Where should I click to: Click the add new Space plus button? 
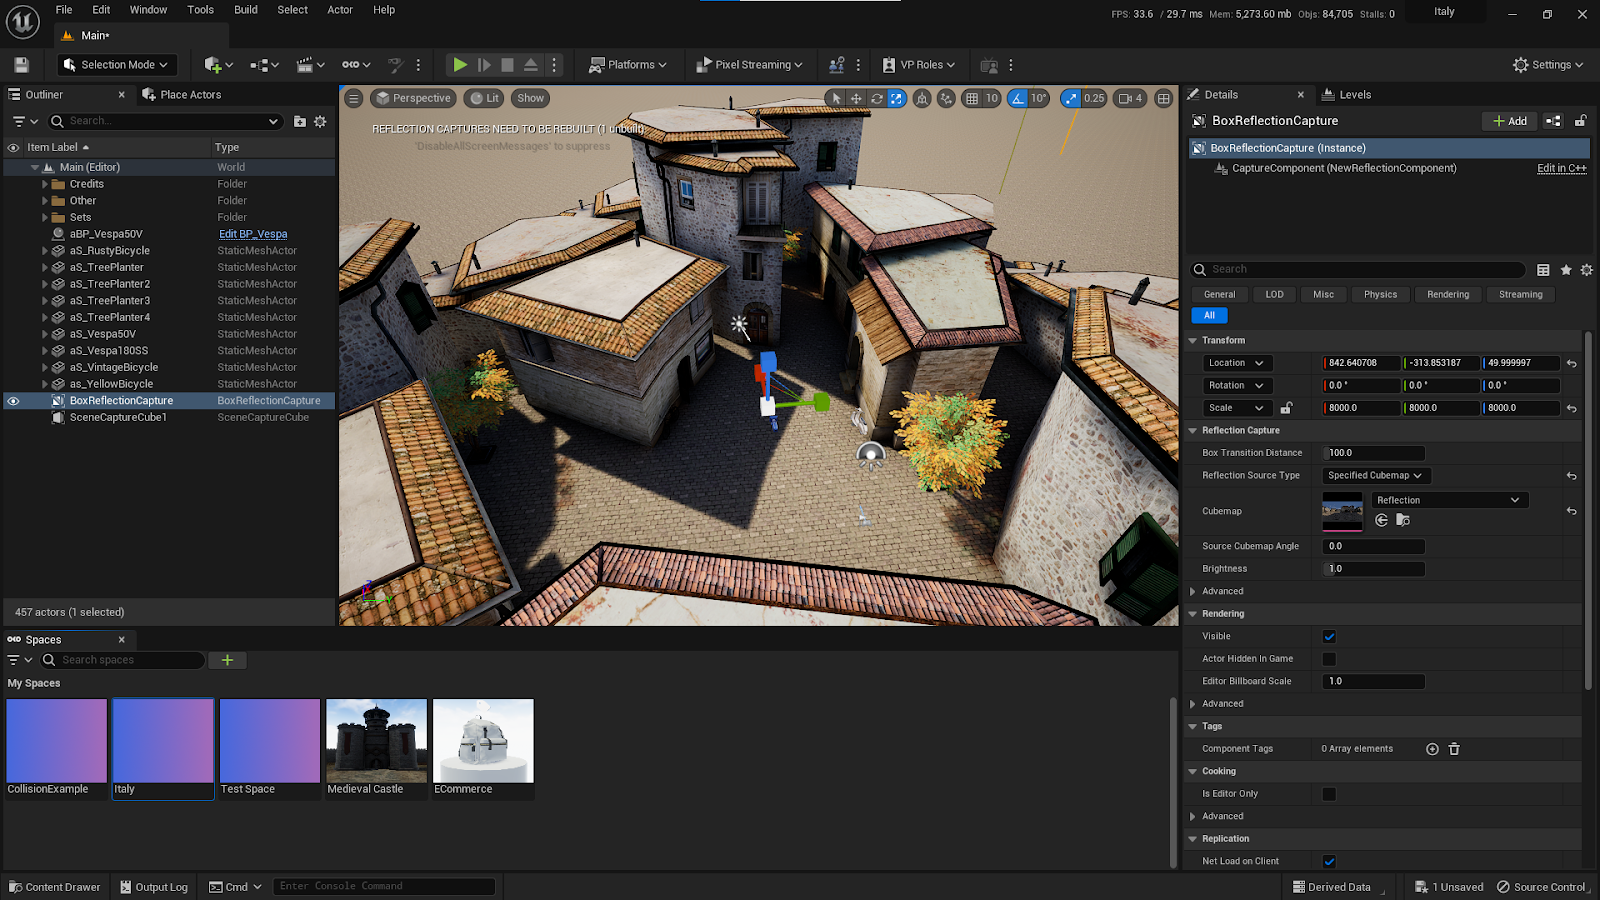tap(227, 660)
